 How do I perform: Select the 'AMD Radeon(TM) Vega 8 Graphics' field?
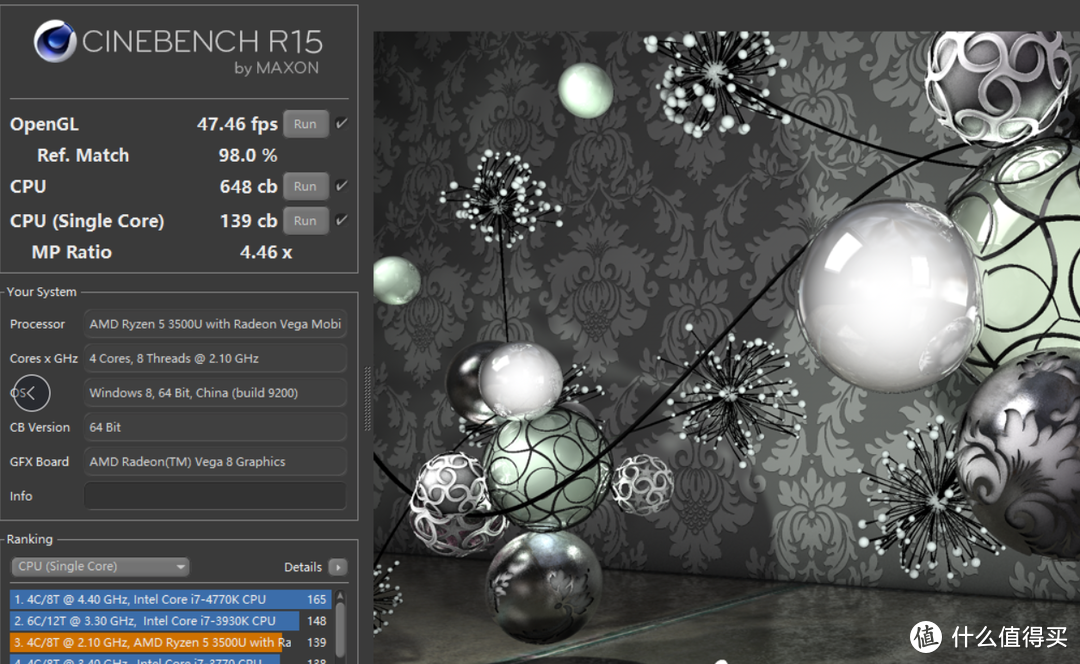[215, 461]
